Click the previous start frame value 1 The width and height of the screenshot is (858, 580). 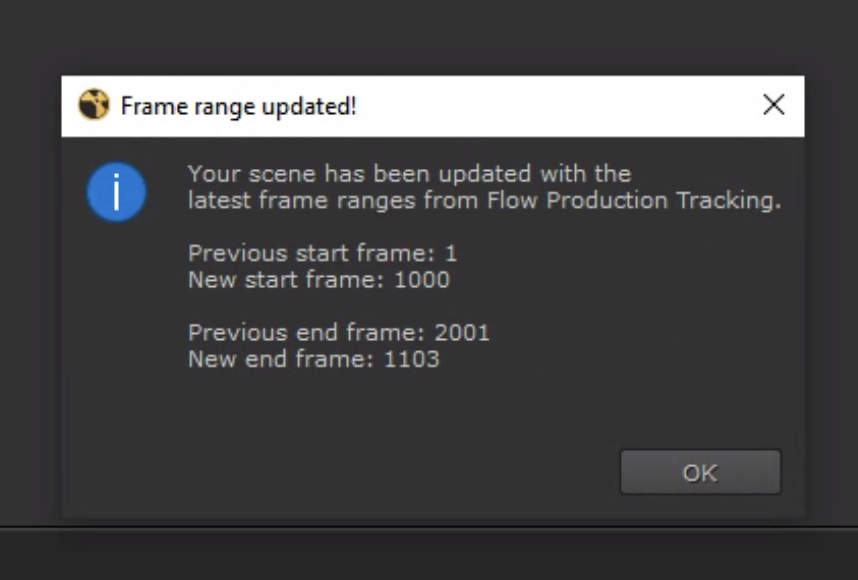451,253
